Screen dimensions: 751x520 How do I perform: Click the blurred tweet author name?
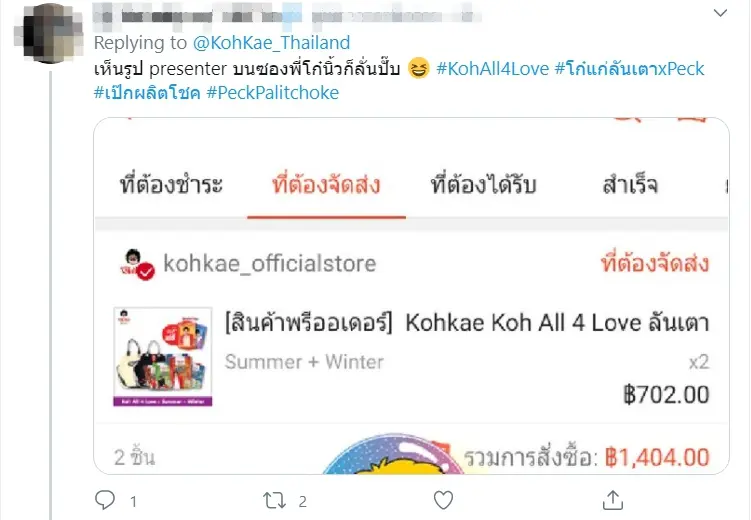pos(286,14)
